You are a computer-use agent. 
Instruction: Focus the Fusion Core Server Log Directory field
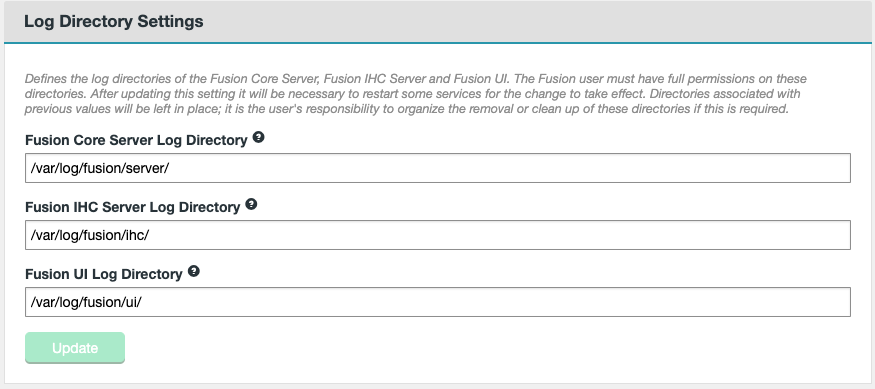(x=438, y=168)
